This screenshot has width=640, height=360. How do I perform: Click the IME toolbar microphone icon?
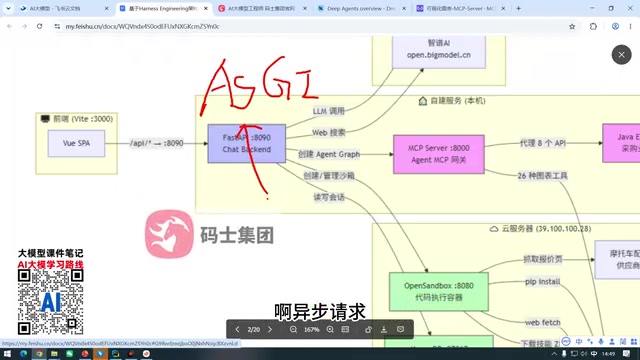[601, 342]
